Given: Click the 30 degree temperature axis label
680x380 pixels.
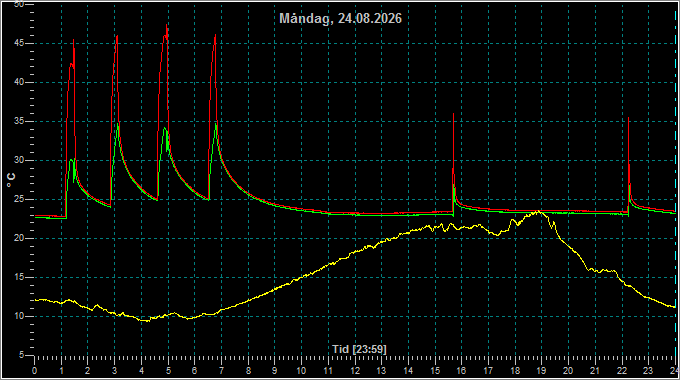Looking at the screenshot, I should [x=19, y=161].
